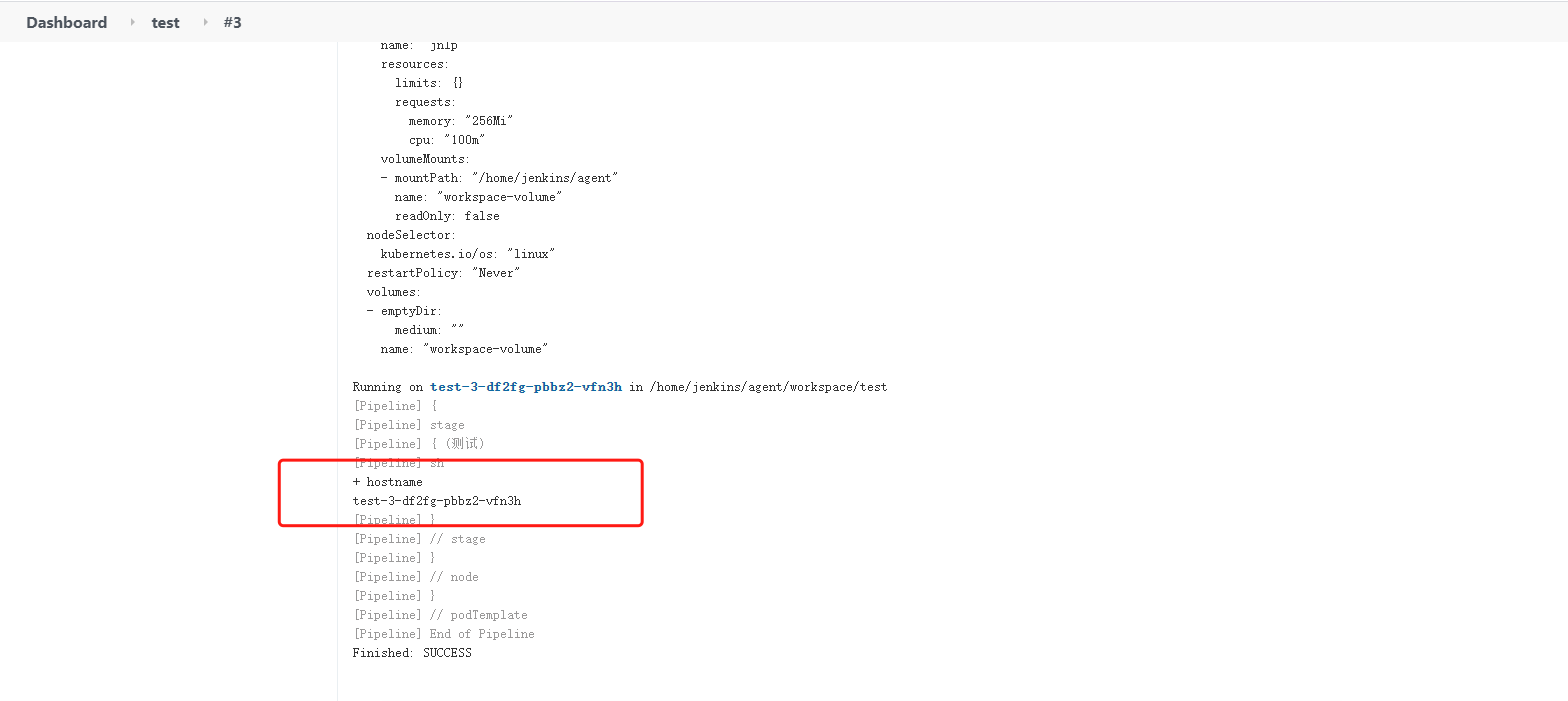Select the 'resources:' line
The width and height of the screenshot is (1568, 701).
point(414,64)
